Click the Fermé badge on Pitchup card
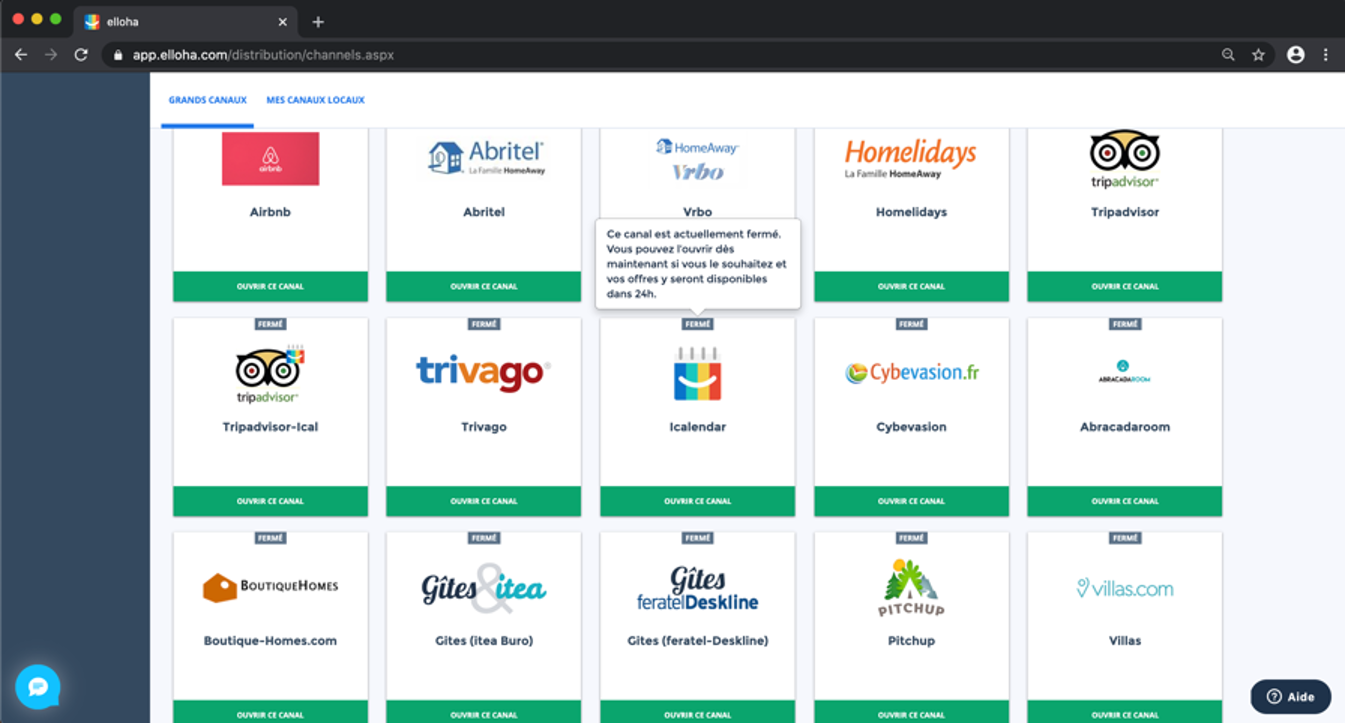The height and width of the screenshot is (724, 1346). (911, 538)
